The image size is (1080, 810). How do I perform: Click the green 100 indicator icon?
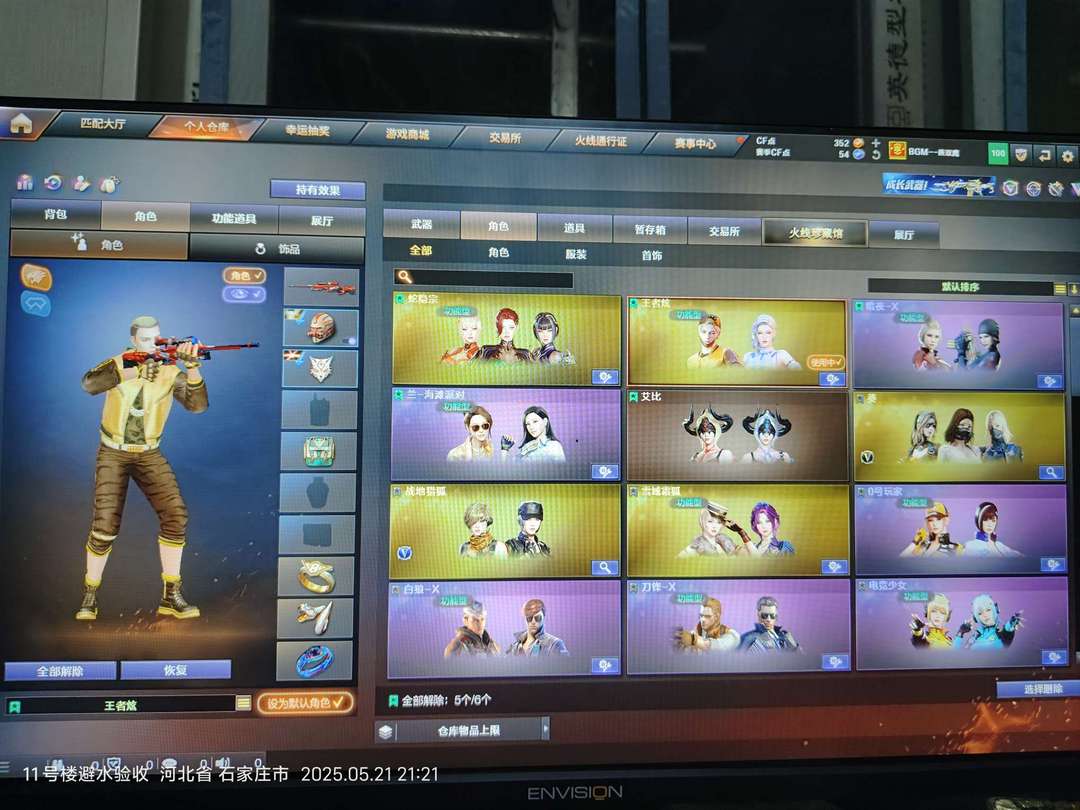998,154
